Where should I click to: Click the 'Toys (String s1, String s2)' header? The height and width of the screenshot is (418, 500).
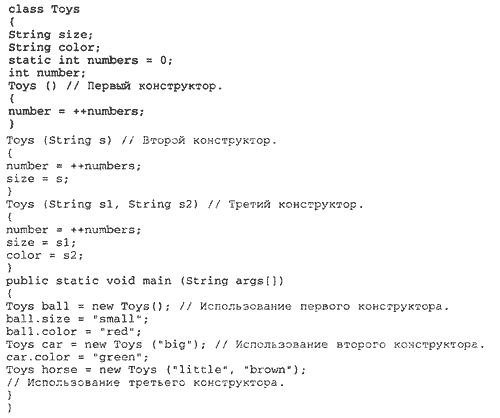[x=102, y=204]
